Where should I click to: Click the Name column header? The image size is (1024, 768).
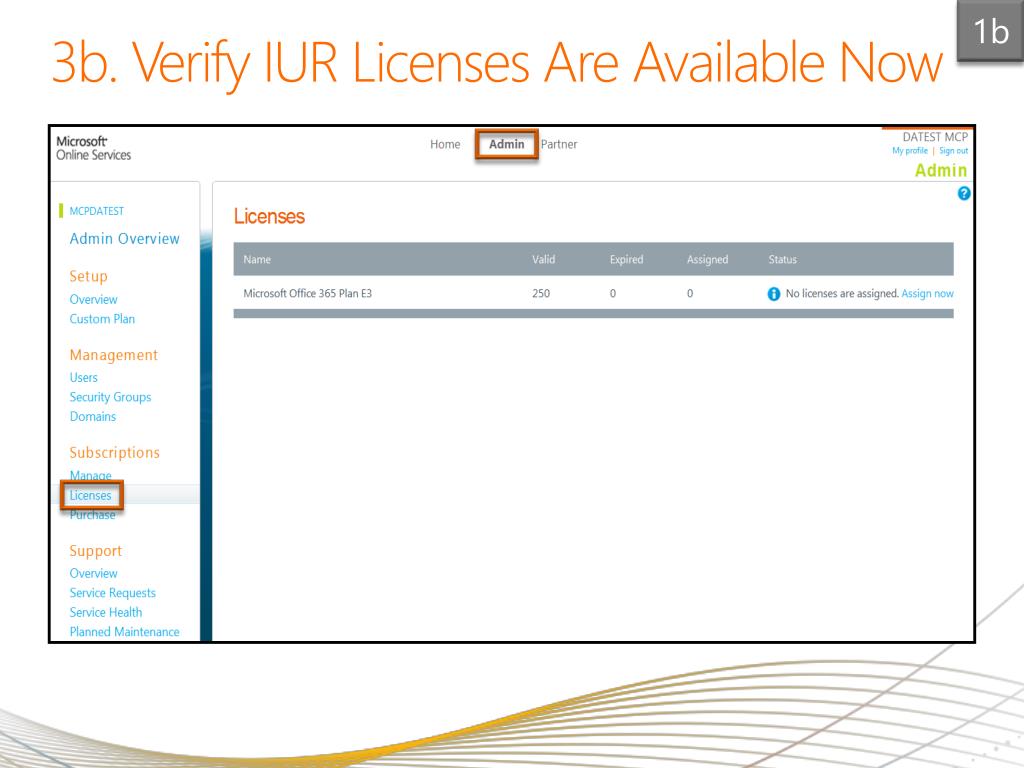click(x=257, y=259)
